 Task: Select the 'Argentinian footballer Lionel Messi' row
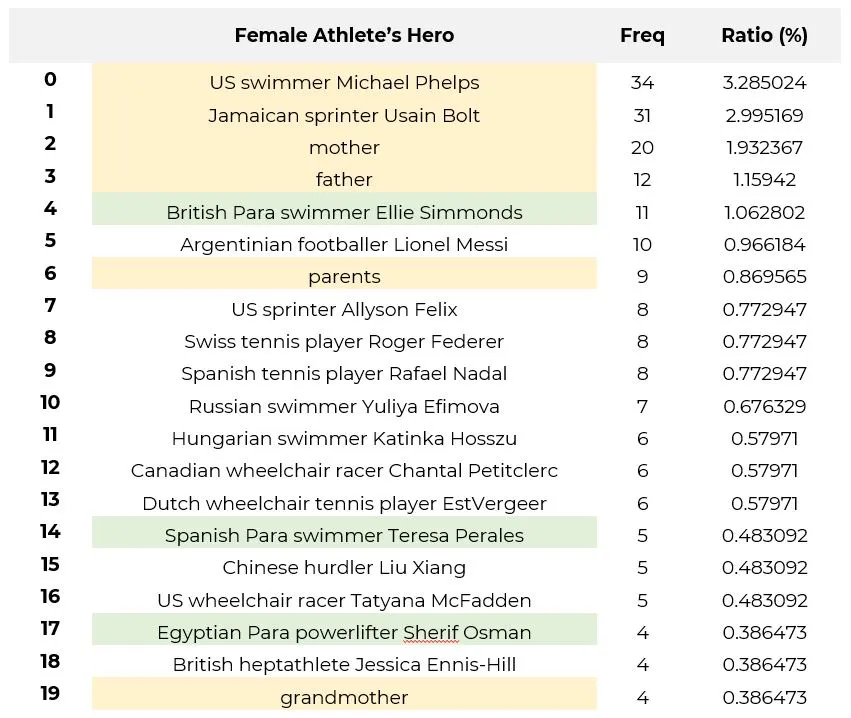[x=344, y=244]
